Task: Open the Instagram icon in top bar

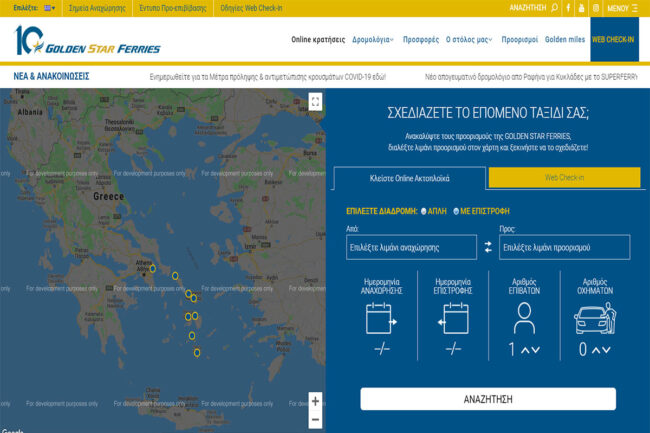Action: tap(596, 7)
